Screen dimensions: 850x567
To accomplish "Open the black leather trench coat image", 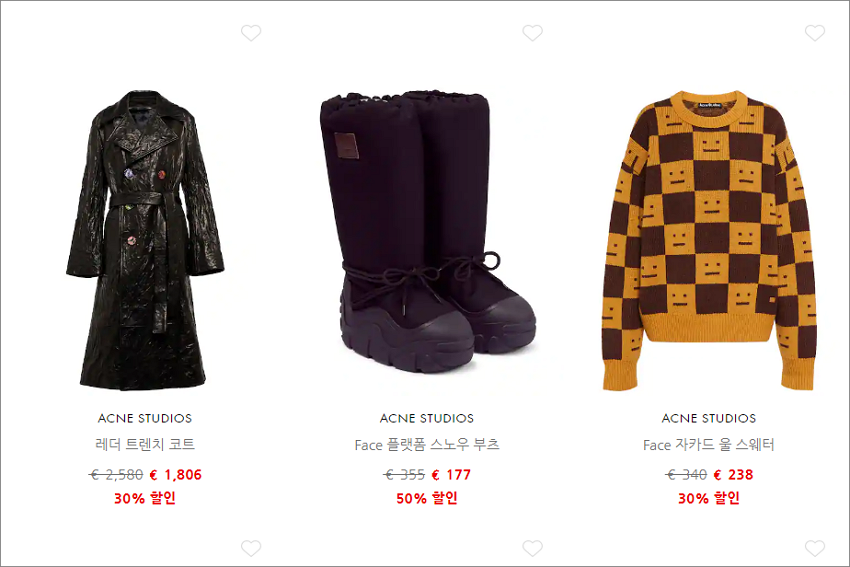I will 145,239.
